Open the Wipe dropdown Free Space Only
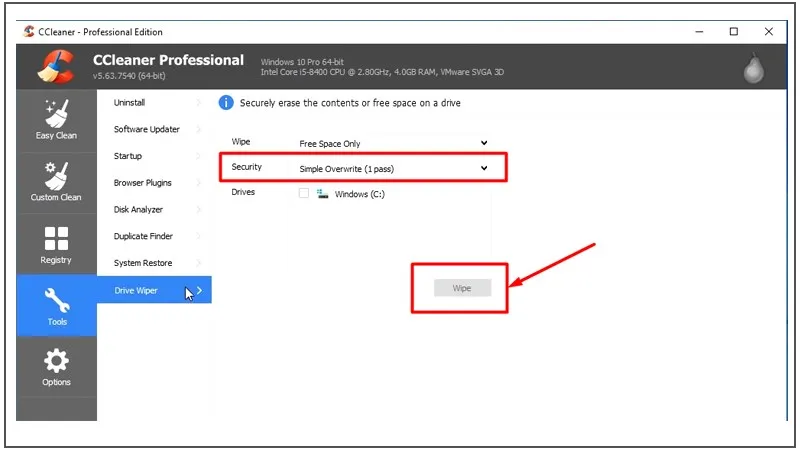This screenshot has width=800, height=450. (x=393, y=144)
